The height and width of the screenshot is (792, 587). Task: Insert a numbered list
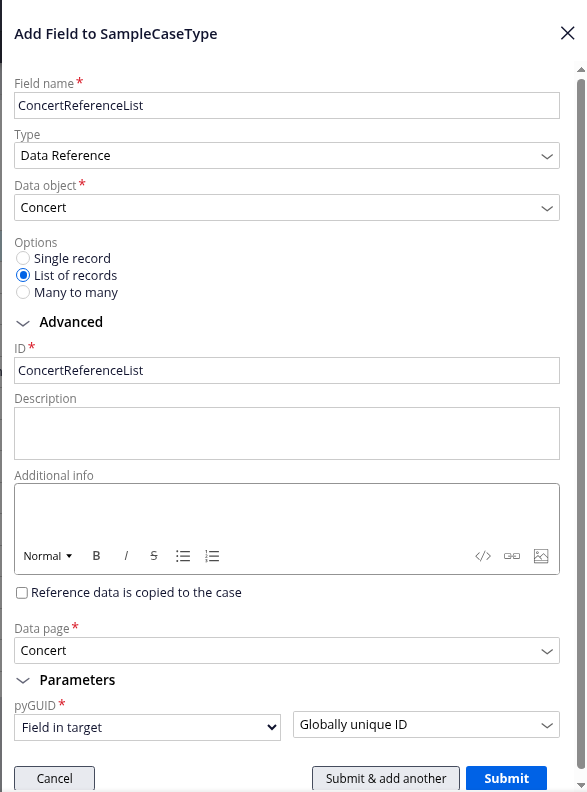[x=212, y=556]
